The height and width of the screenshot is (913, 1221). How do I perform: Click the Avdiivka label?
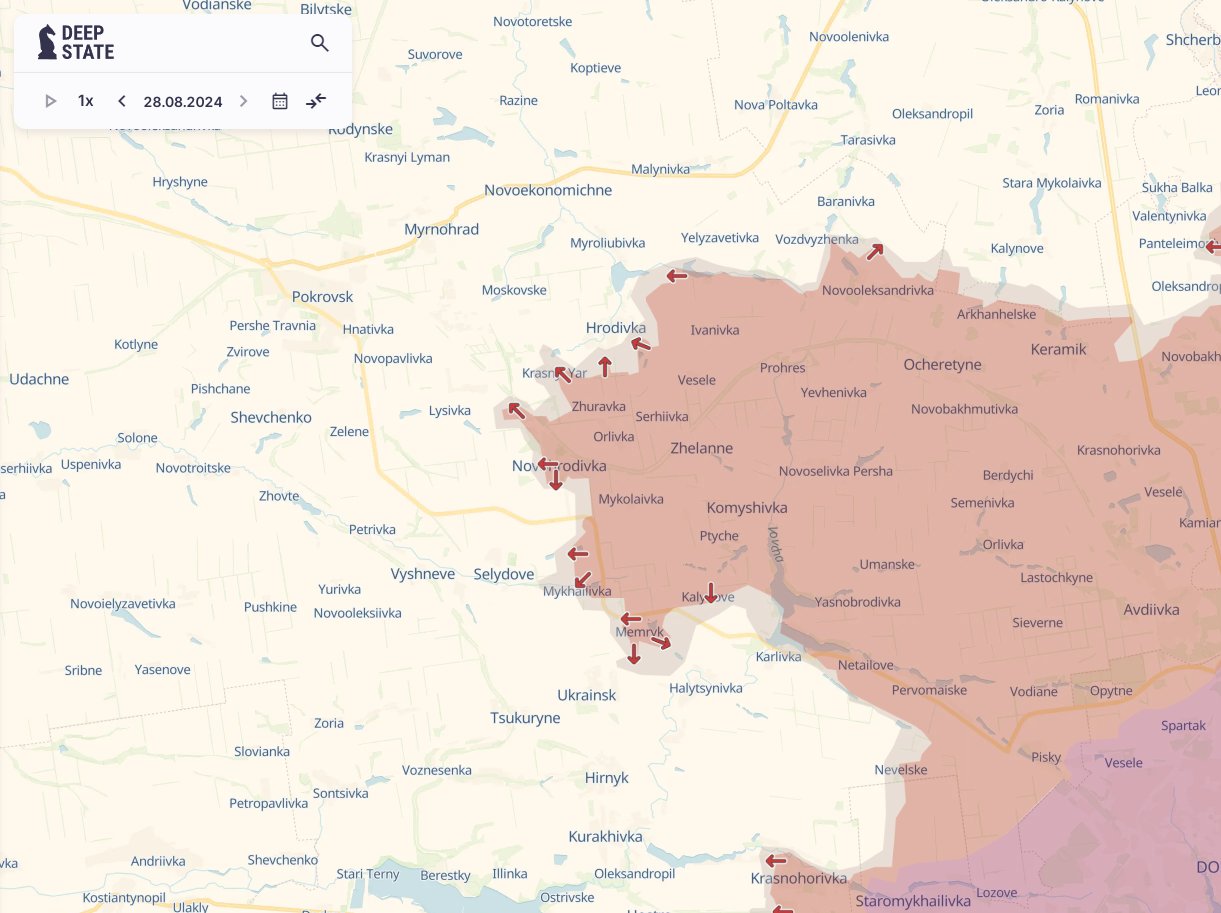(x=1151, y=609)
